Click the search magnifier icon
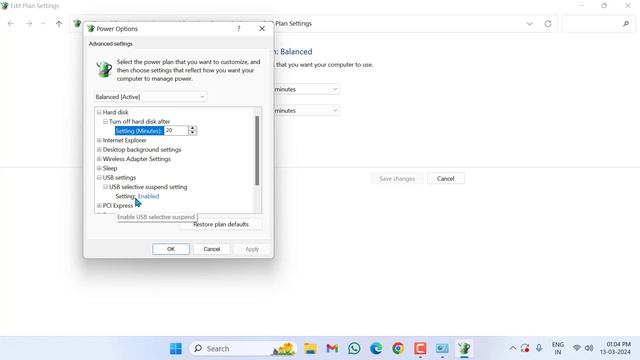This screenshot has height=360, width=640. [626, 24]
